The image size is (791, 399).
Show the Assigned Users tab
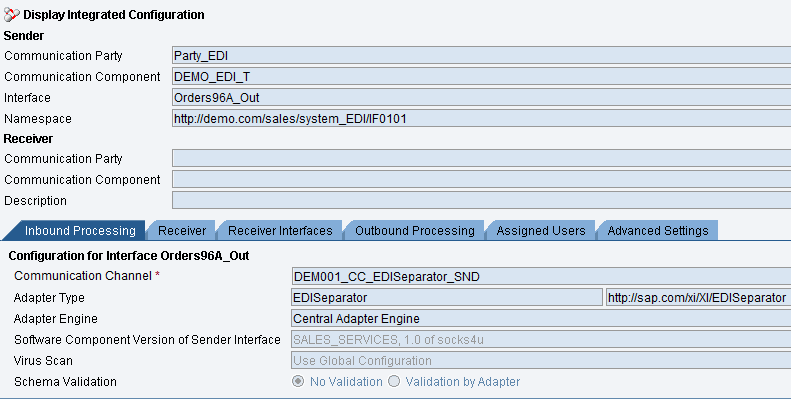coord(540,231)
